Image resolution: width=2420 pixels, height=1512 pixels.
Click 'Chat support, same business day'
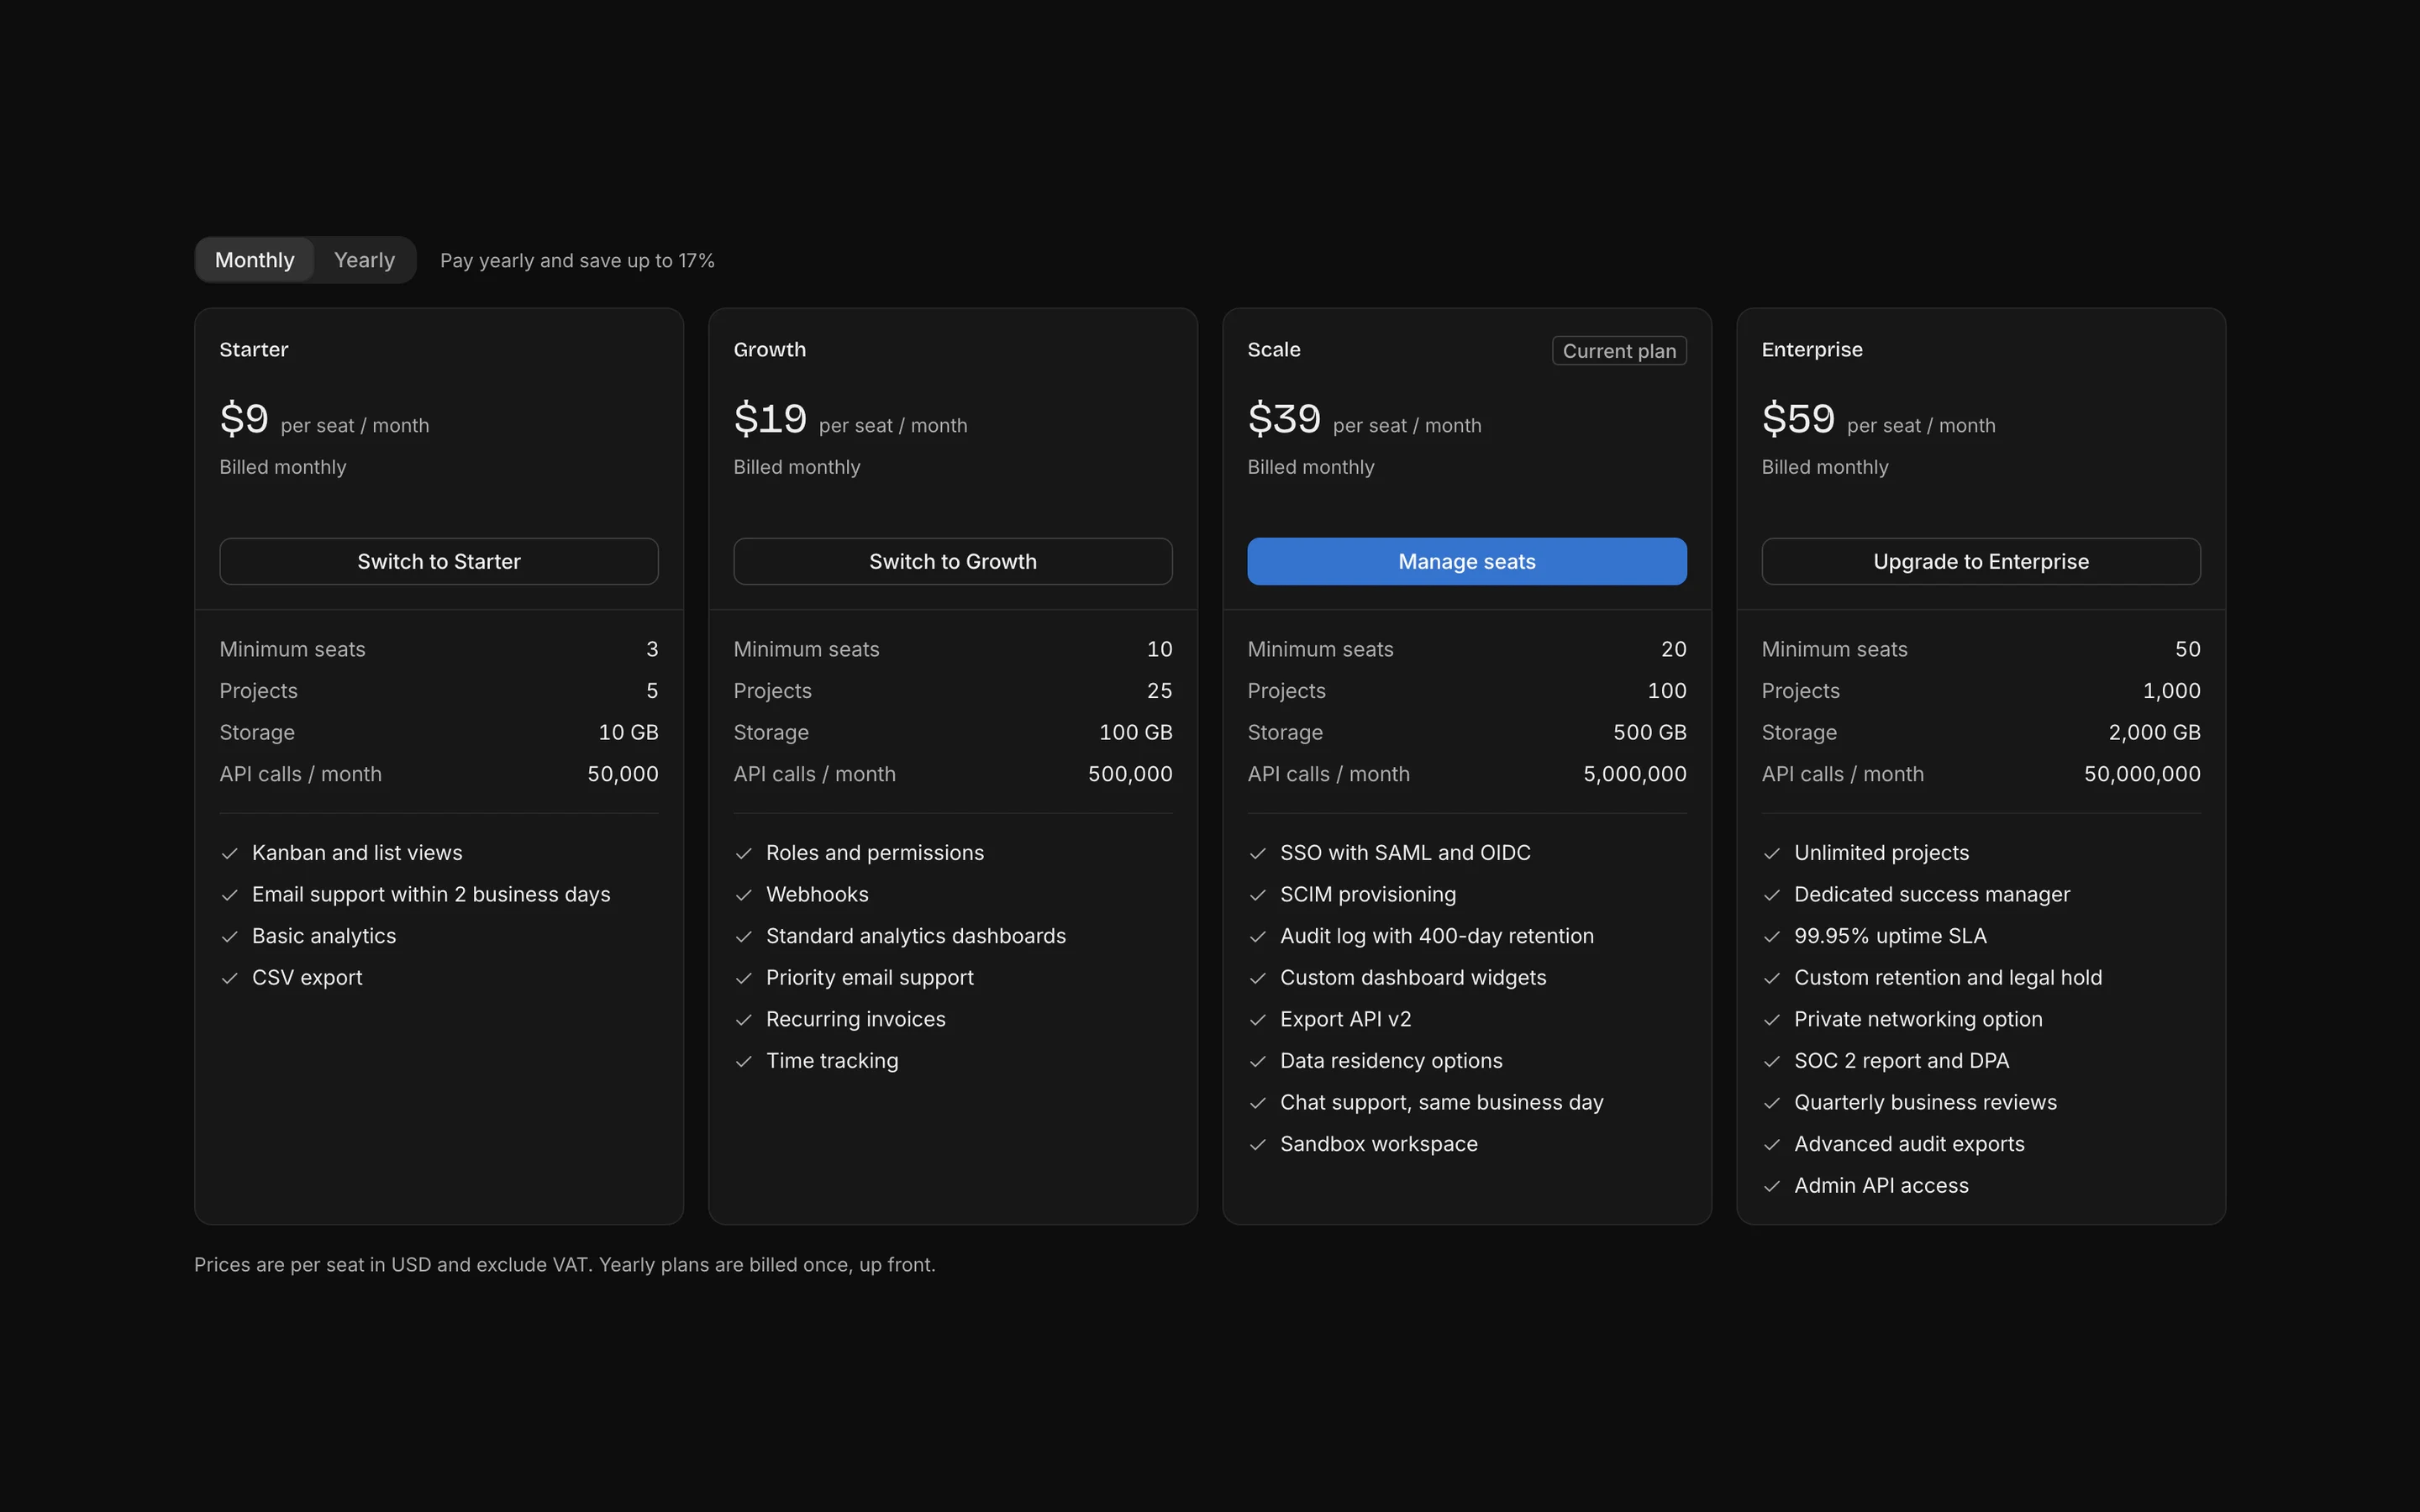click(1441, 1102)
